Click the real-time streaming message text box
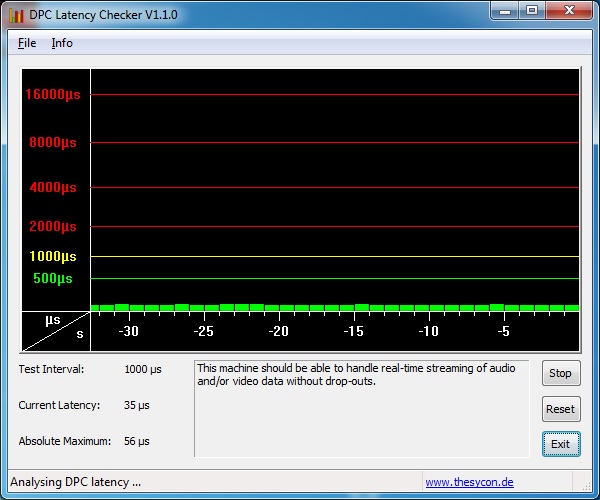Viewport: 600px width, 500px height. [362, 409]
